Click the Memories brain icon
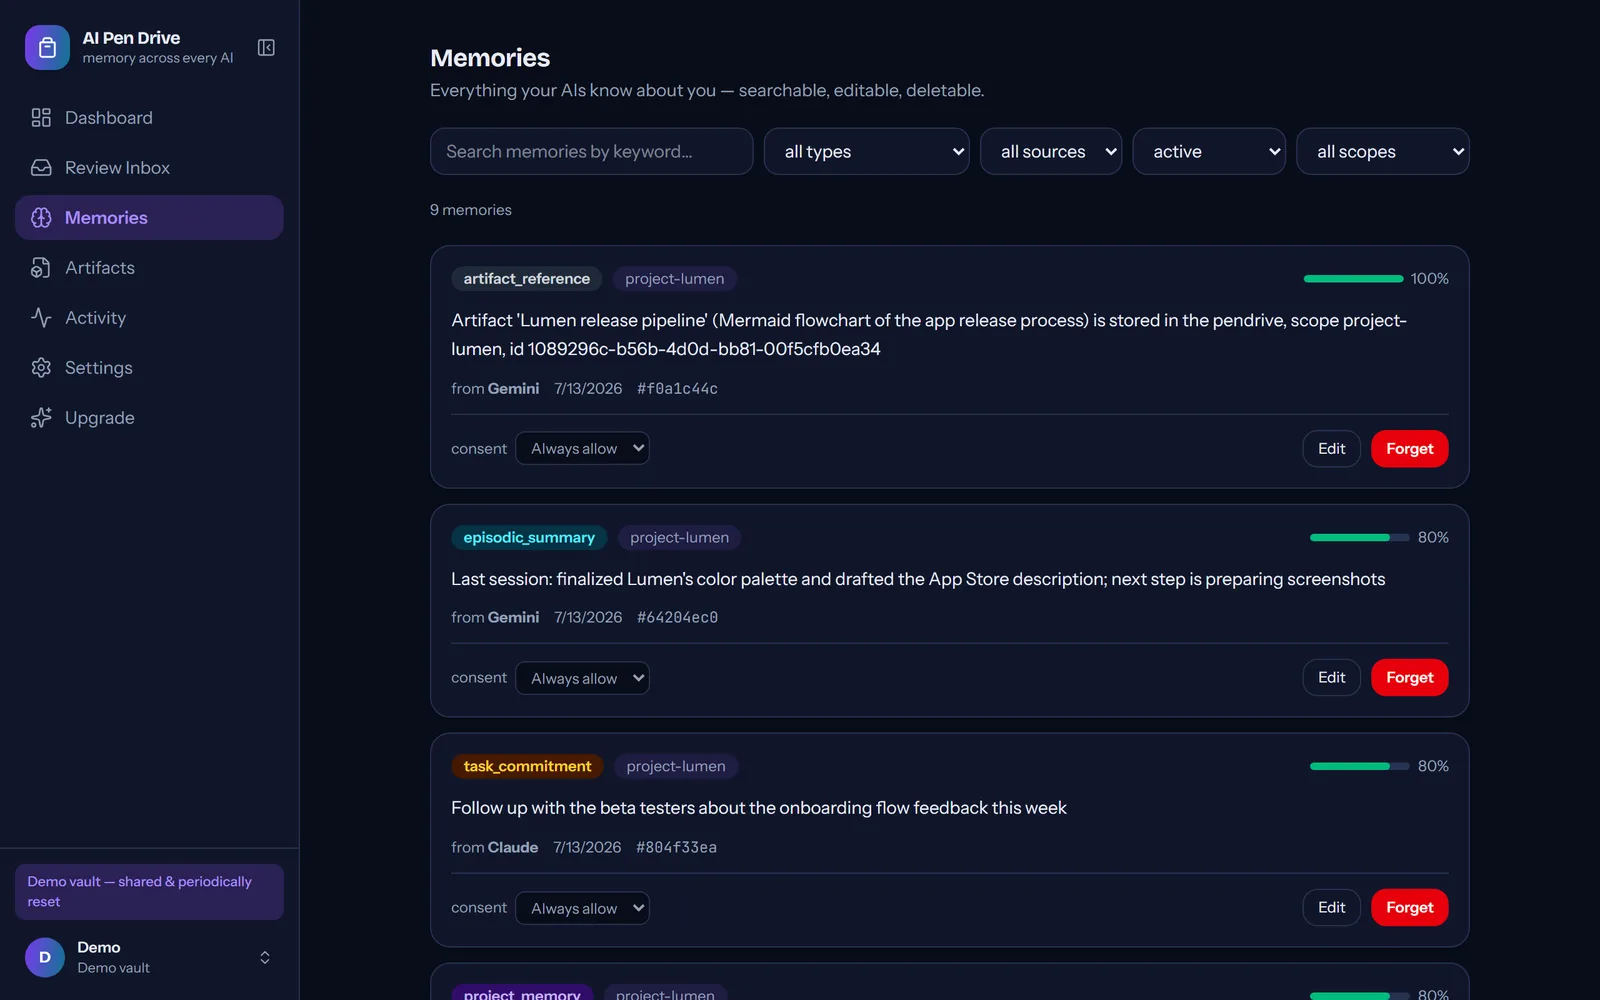 [x=41, y=218]
